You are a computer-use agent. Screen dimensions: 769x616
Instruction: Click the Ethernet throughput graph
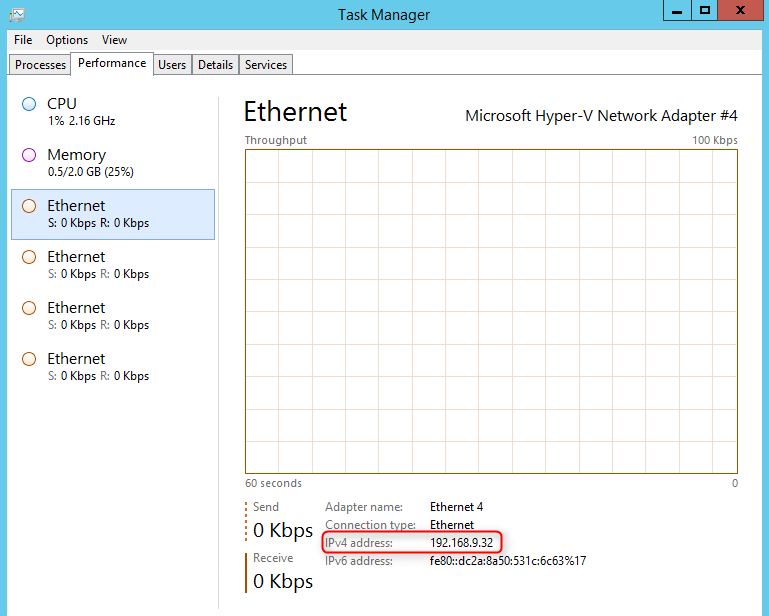coord(491,311)
